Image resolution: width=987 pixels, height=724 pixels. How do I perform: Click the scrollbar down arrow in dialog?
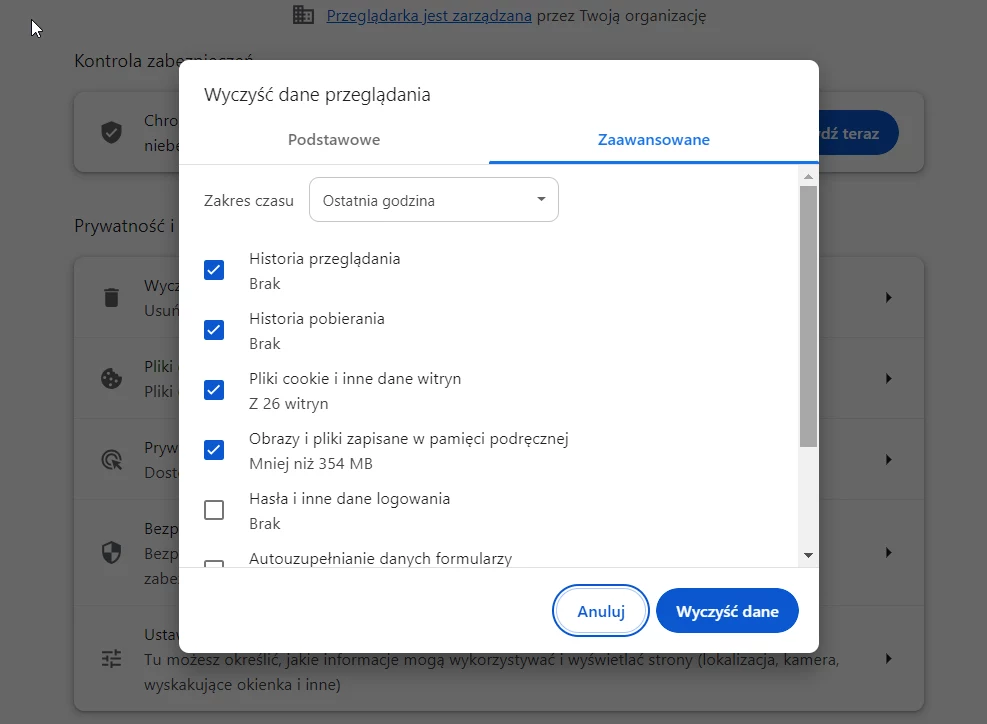[x=808, y=555]
